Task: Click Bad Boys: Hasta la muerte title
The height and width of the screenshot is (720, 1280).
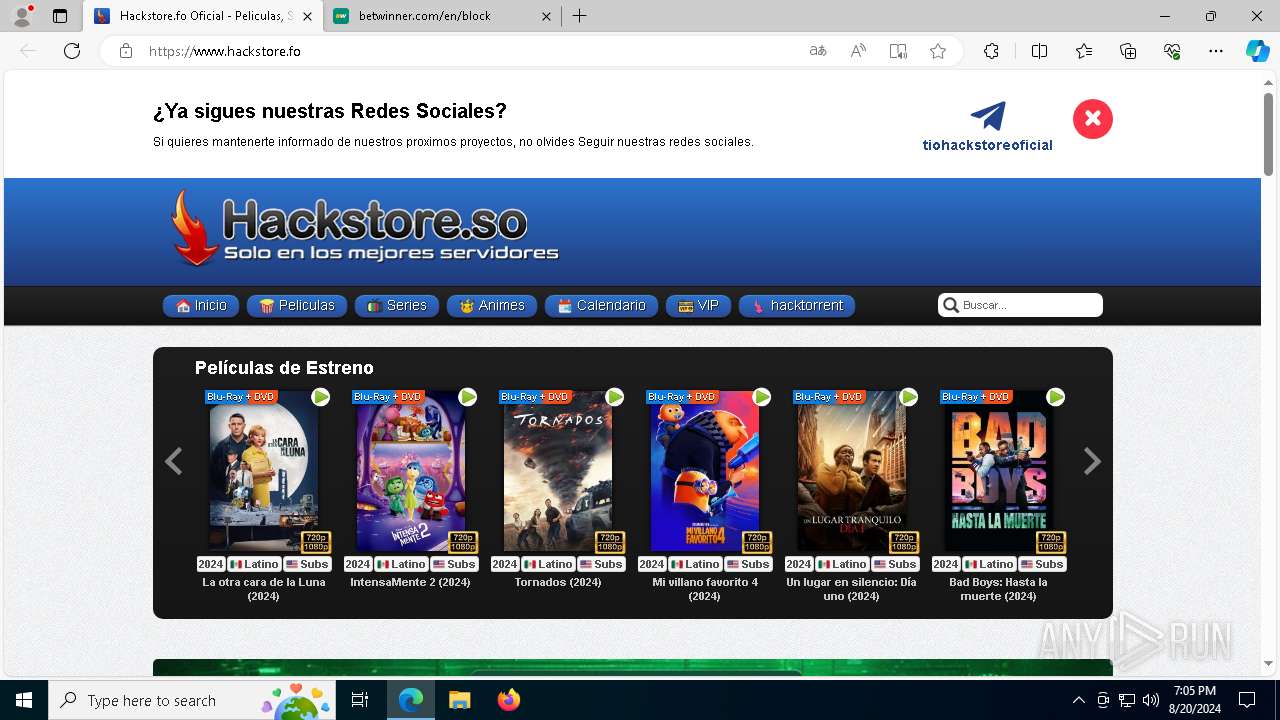Action: 998,589
